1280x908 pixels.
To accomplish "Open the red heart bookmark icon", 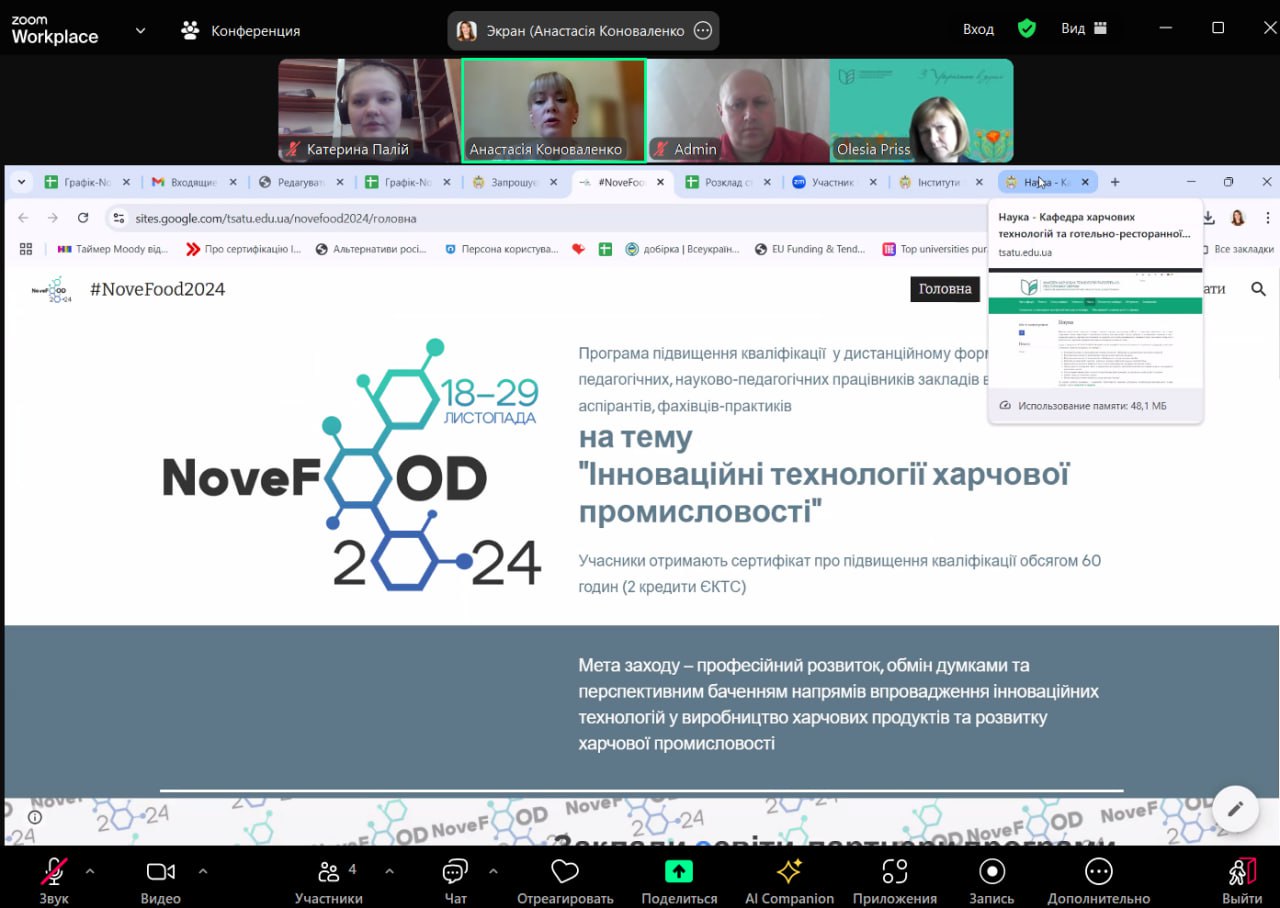I will click(x=578, y=249).
